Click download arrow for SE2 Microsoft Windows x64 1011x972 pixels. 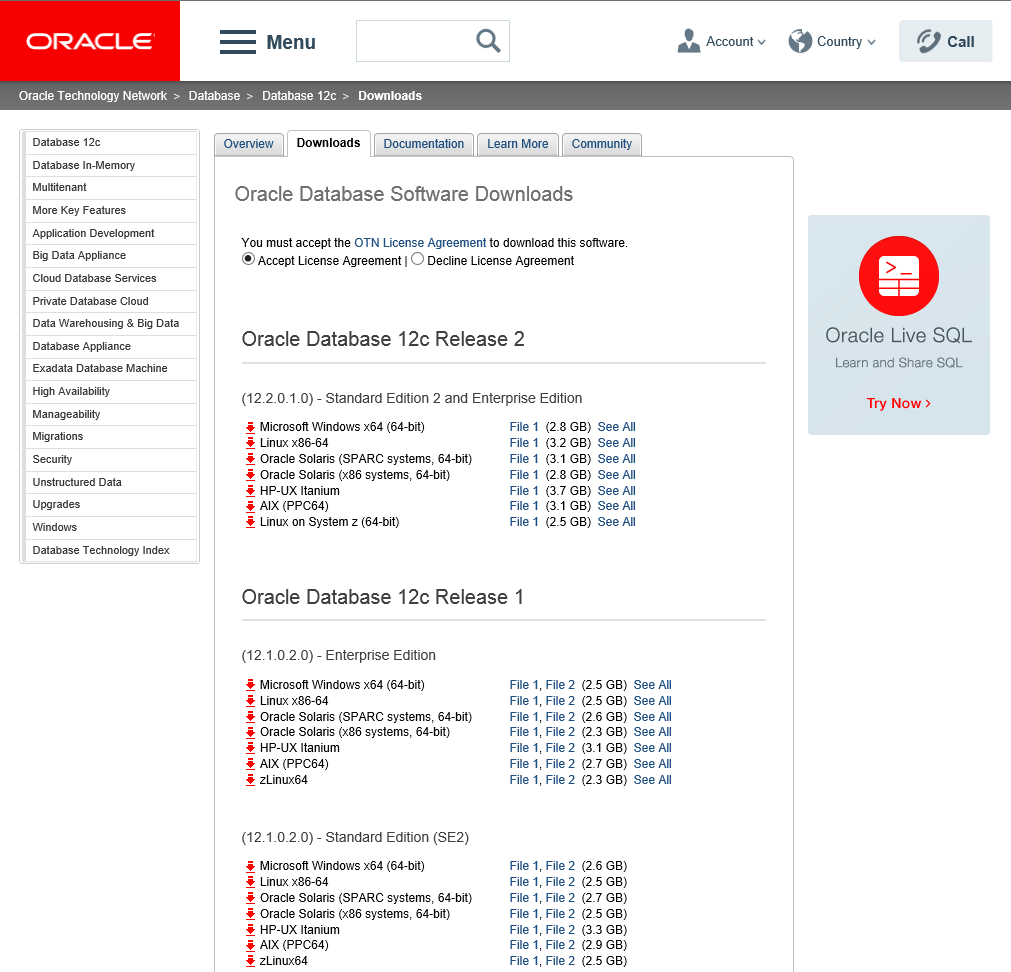click(x=250, y=866)
